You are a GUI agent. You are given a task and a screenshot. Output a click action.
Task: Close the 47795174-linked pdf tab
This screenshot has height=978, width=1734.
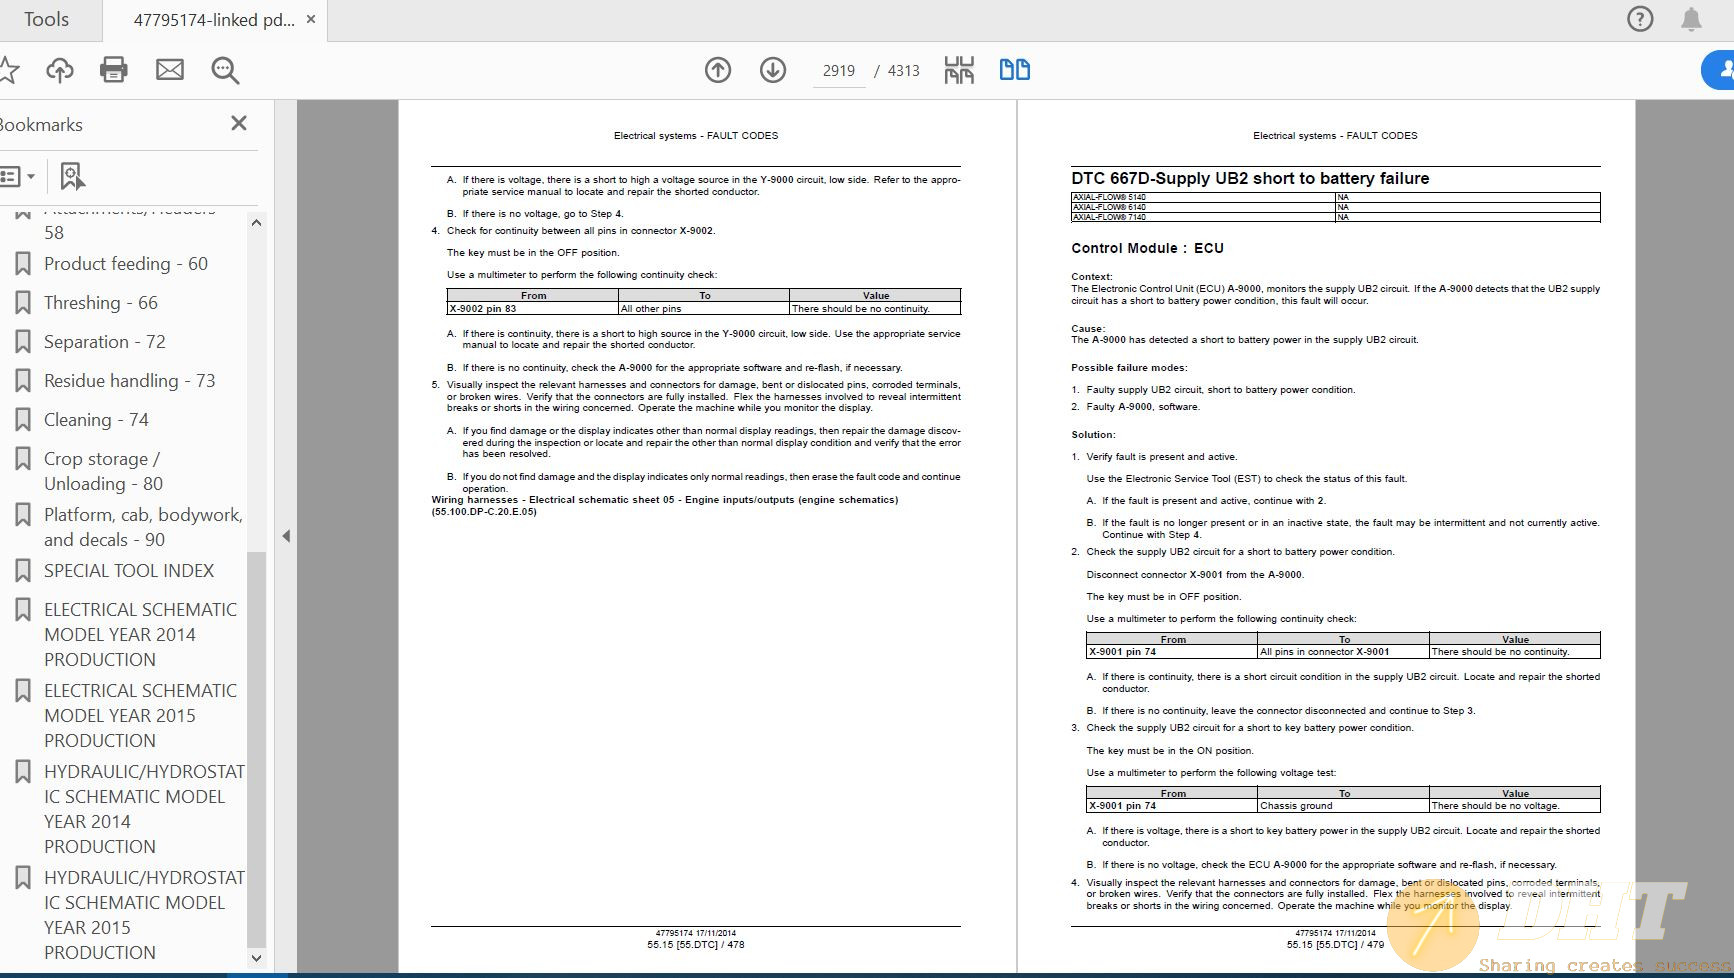point(311,19)
